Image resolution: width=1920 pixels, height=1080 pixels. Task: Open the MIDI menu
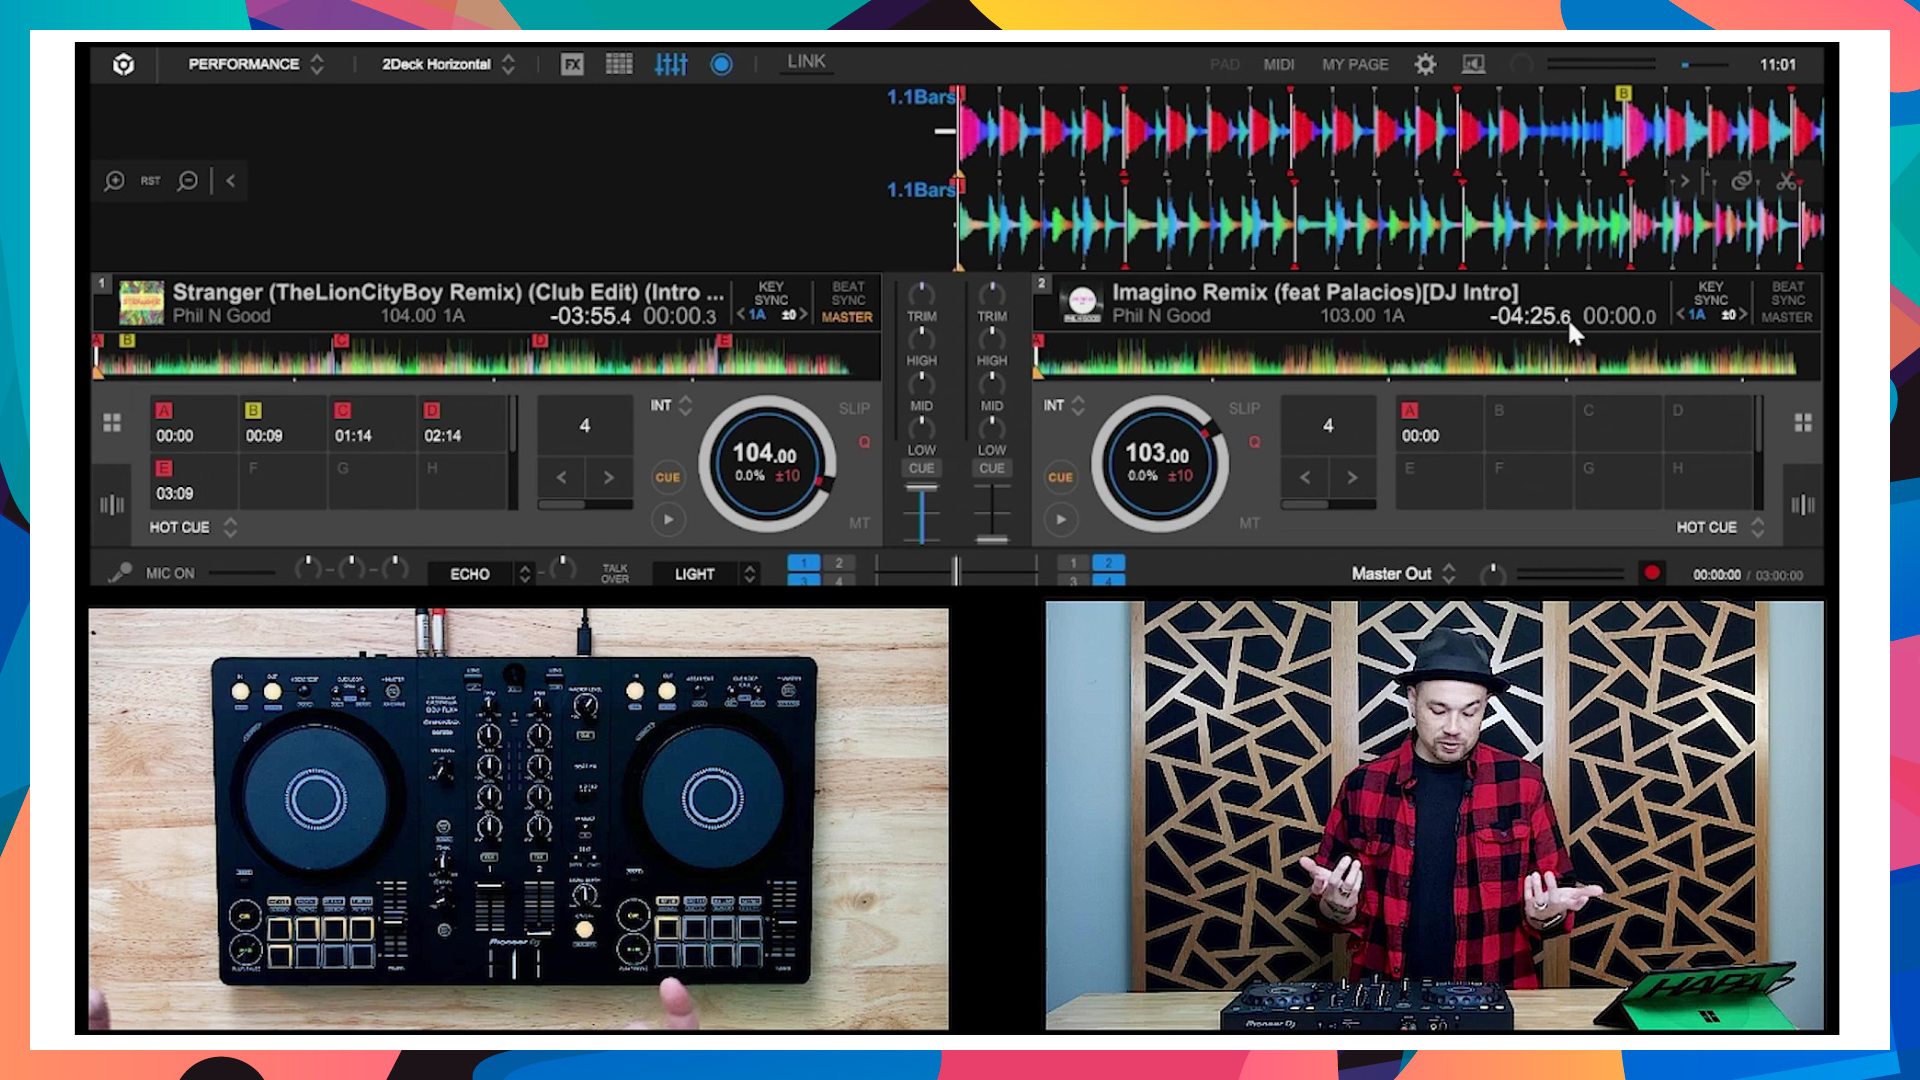click(1278, 65)
